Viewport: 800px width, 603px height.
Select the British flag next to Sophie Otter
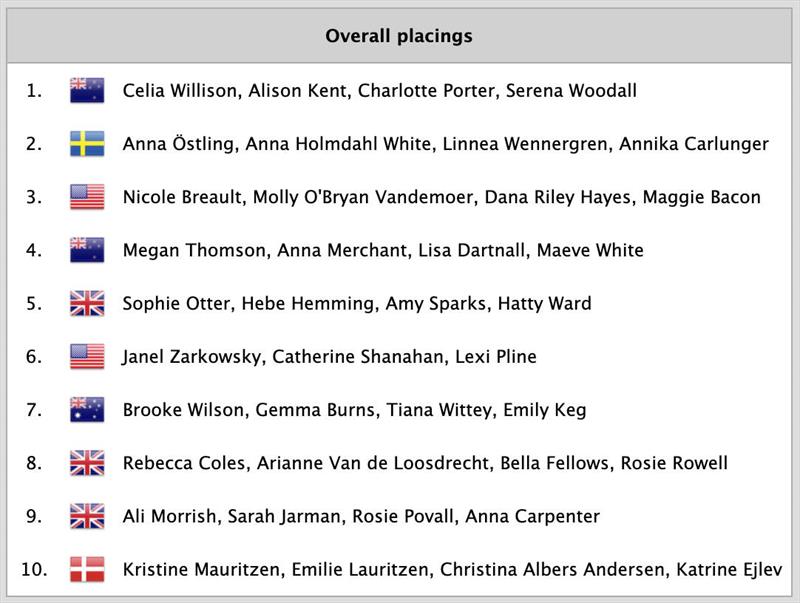point(87,303)
